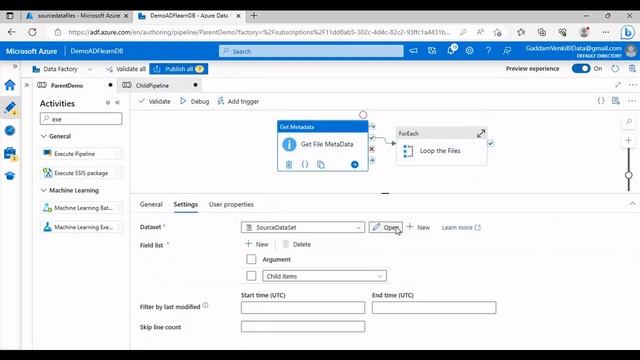Switch to the Settings tab

tap(186, 204)
